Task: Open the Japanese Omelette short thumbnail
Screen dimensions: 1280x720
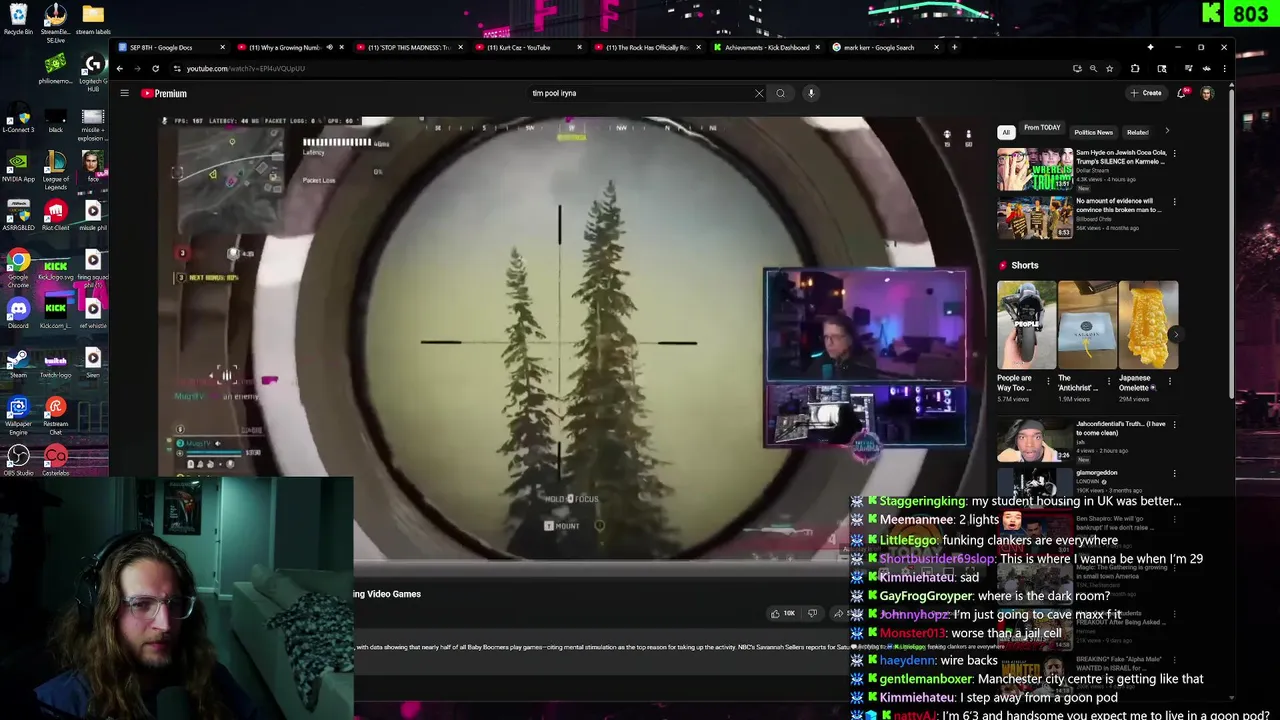Action: click(1148, 325)
